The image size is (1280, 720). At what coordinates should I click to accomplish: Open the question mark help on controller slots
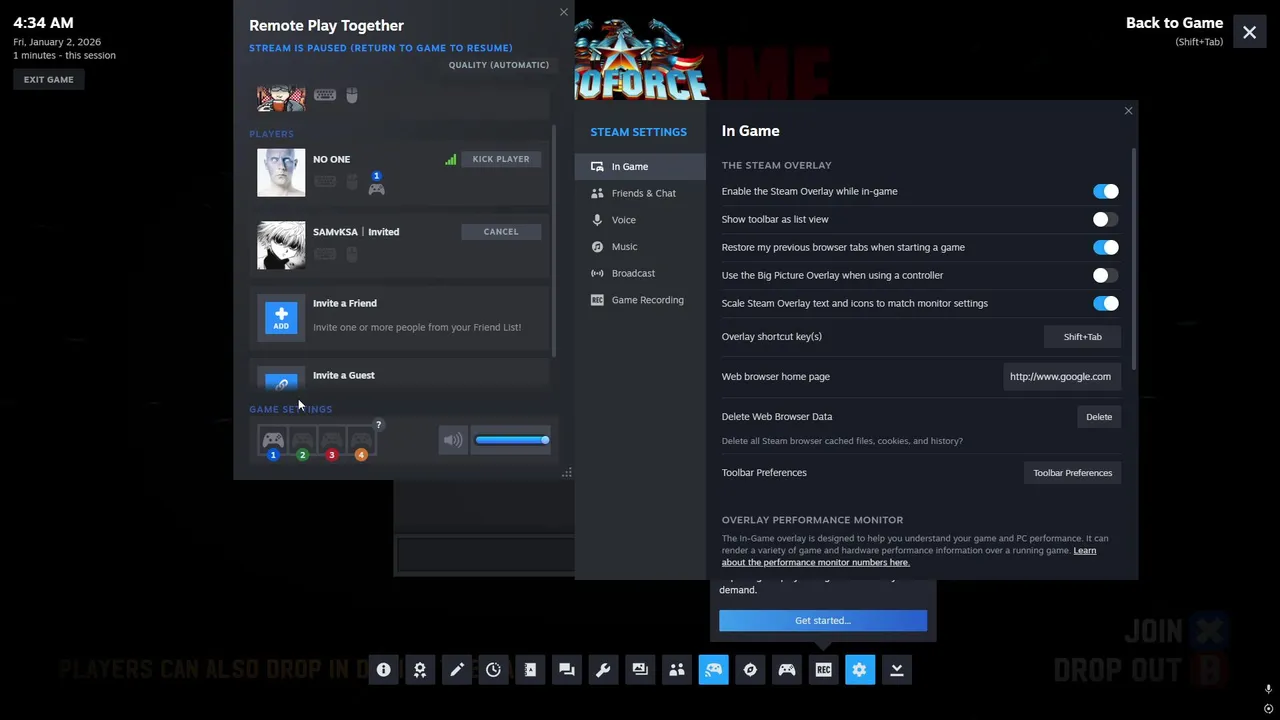(378, 425)
